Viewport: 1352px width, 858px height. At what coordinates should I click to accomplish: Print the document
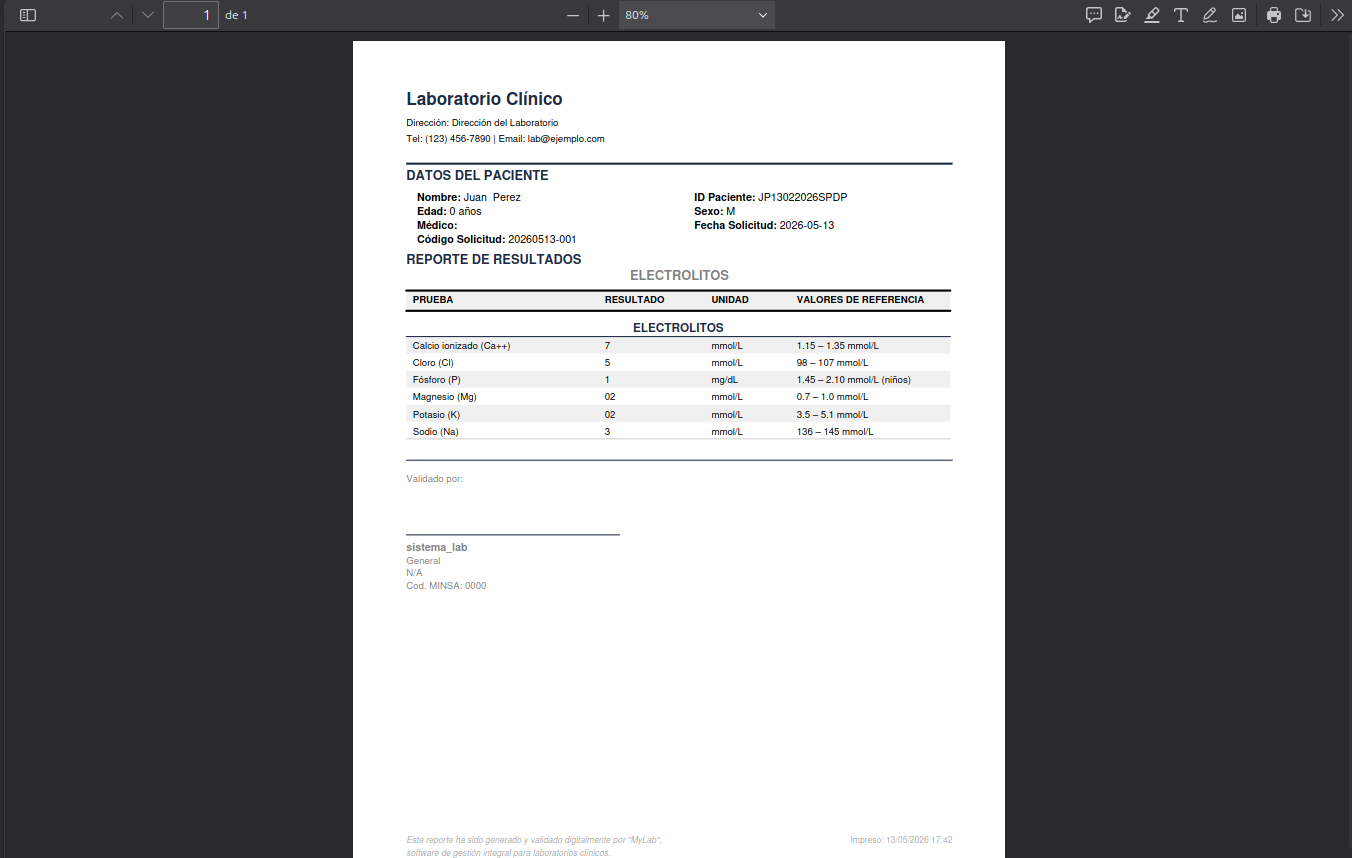point(1274,15)
